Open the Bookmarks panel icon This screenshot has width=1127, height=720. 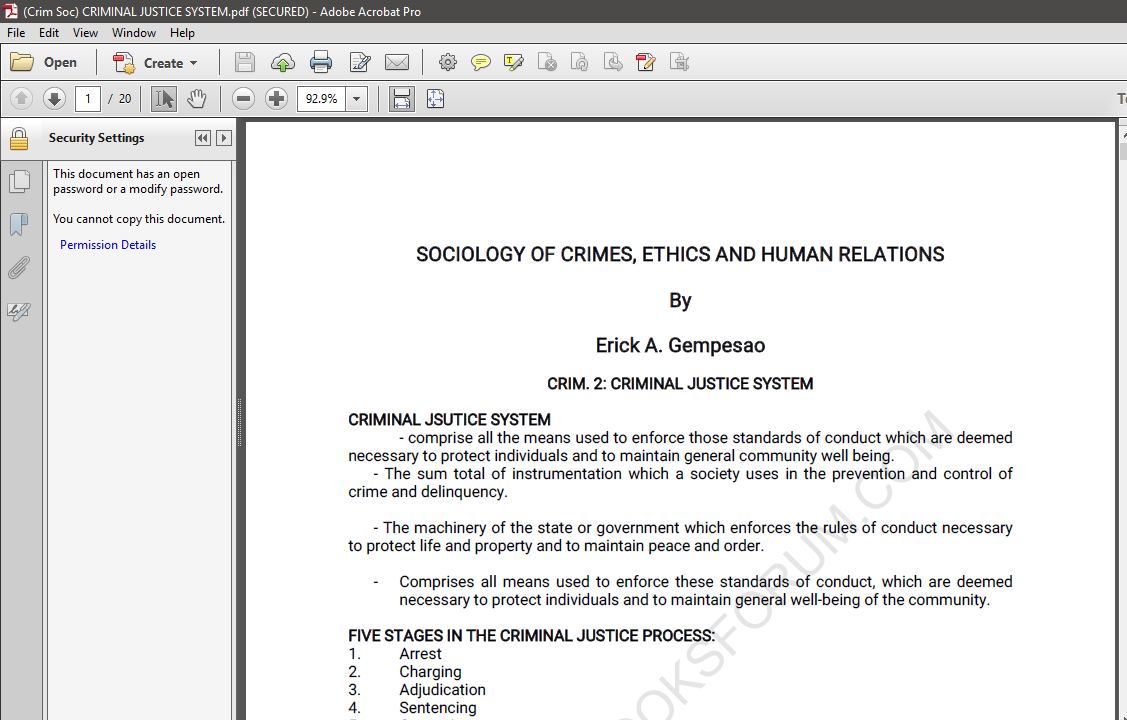(19, 224)
